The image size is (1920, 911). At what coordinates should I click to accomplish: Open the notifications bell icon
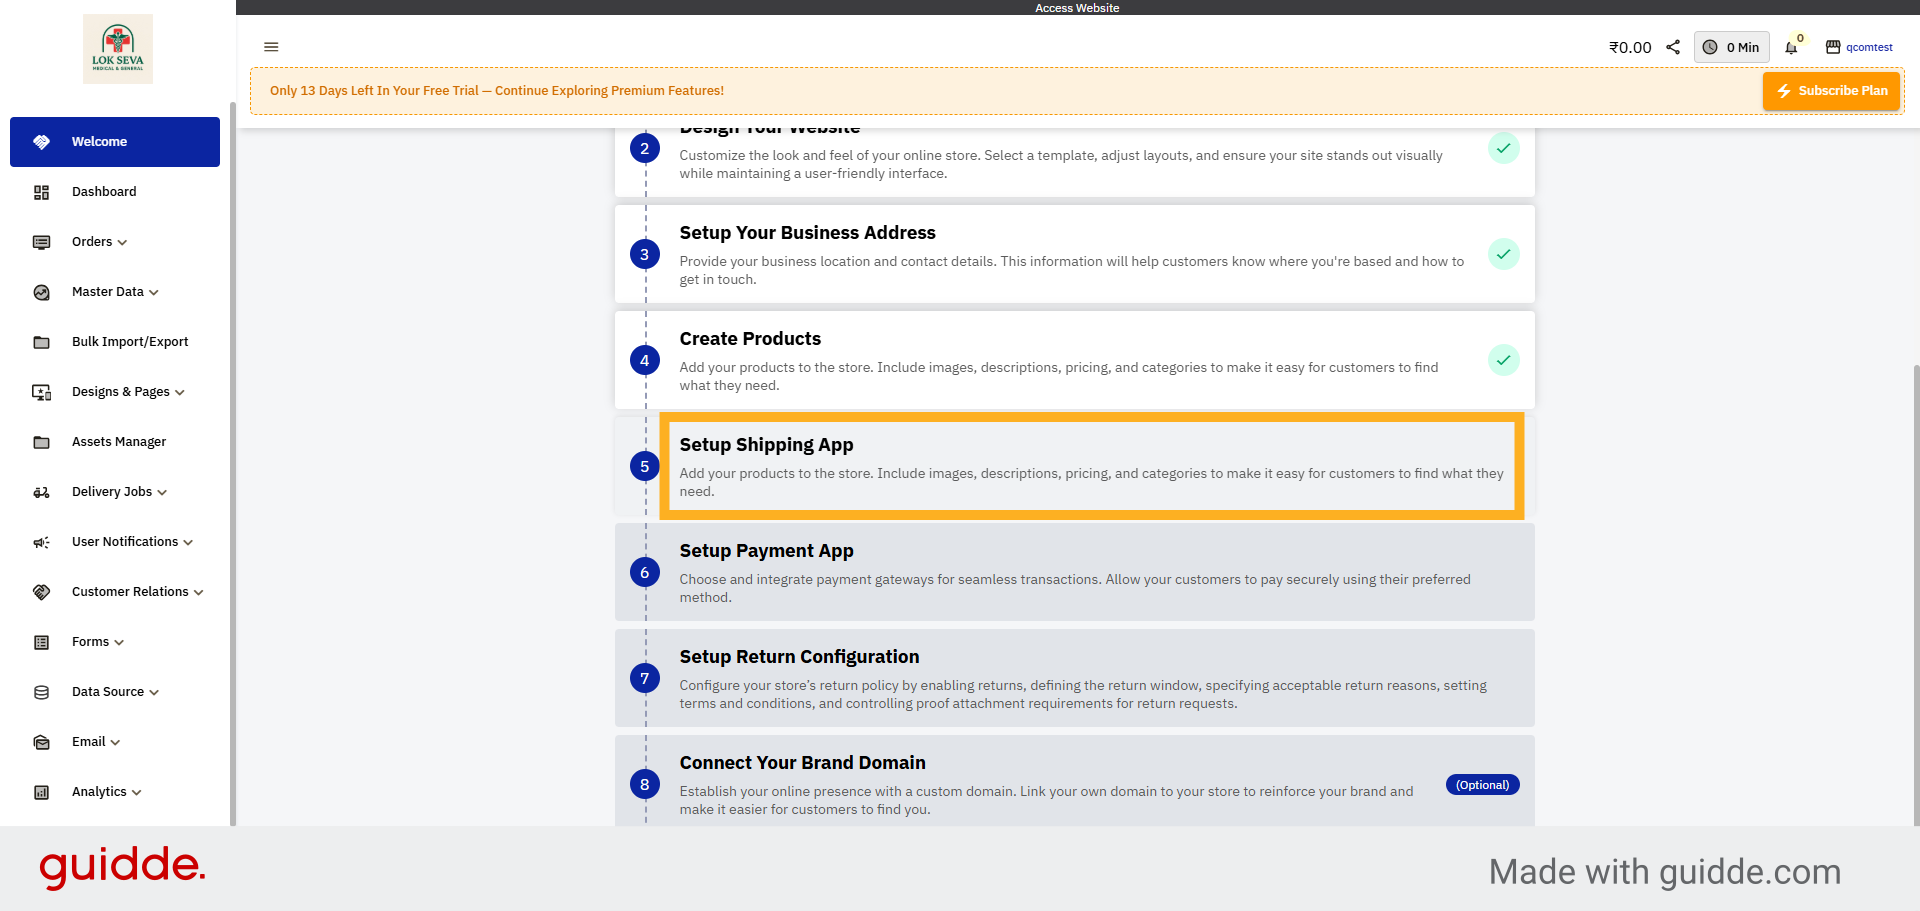coord(1791,48)
